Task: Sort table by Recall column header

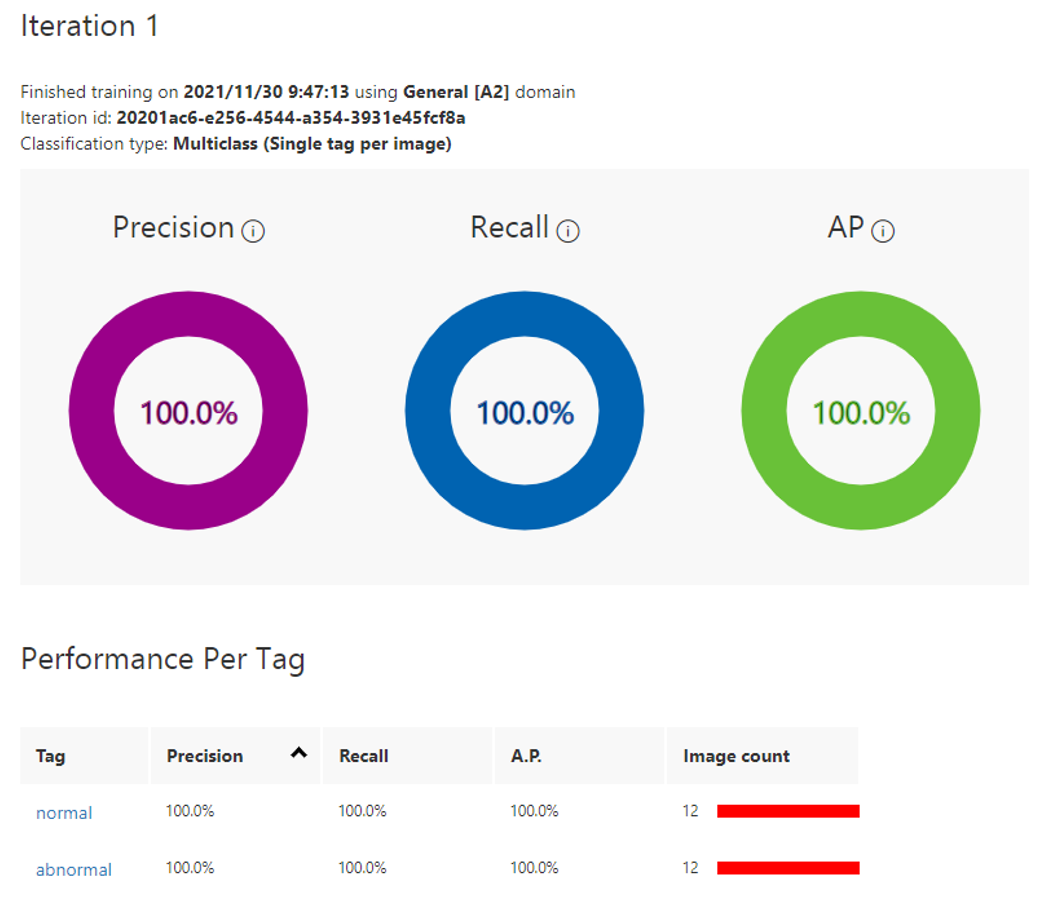Action: (x=364, y=756)
